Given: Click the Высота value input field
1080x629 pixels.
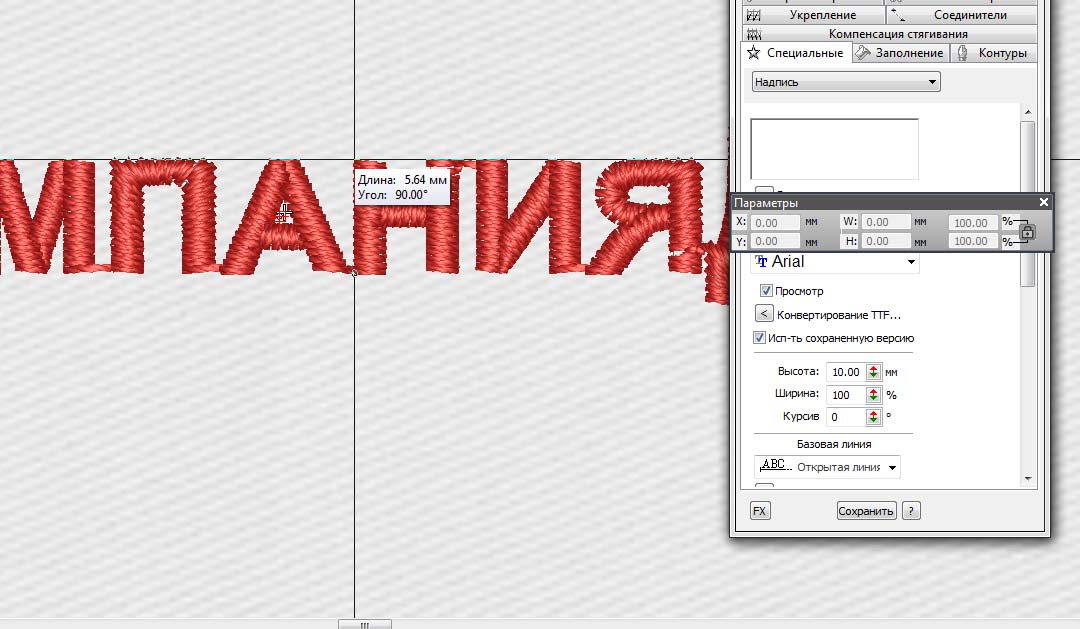Looking at the screenshot, I should [x=845, y=372].
